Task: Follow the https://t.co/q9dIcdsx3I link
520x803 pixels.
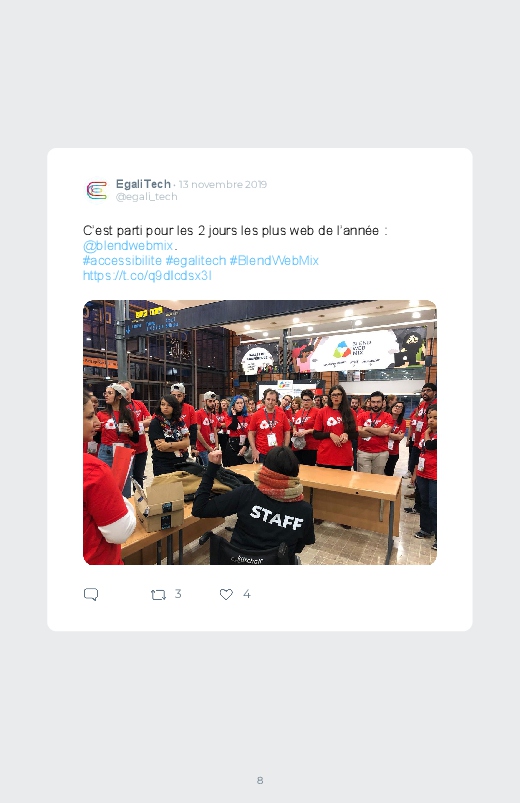Action: pyautogui.click(x=147, y=276)
